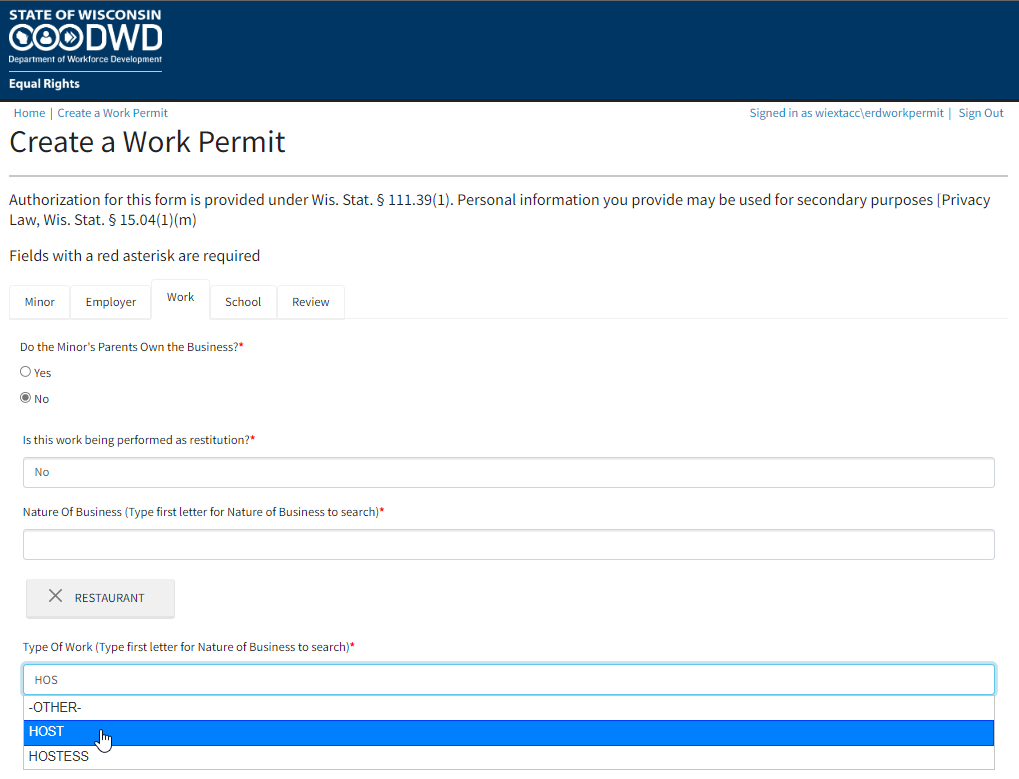The height and width of the screenshot is (779, 1019).
Task: Select the Work tab
Action: (x=180, y=297)
